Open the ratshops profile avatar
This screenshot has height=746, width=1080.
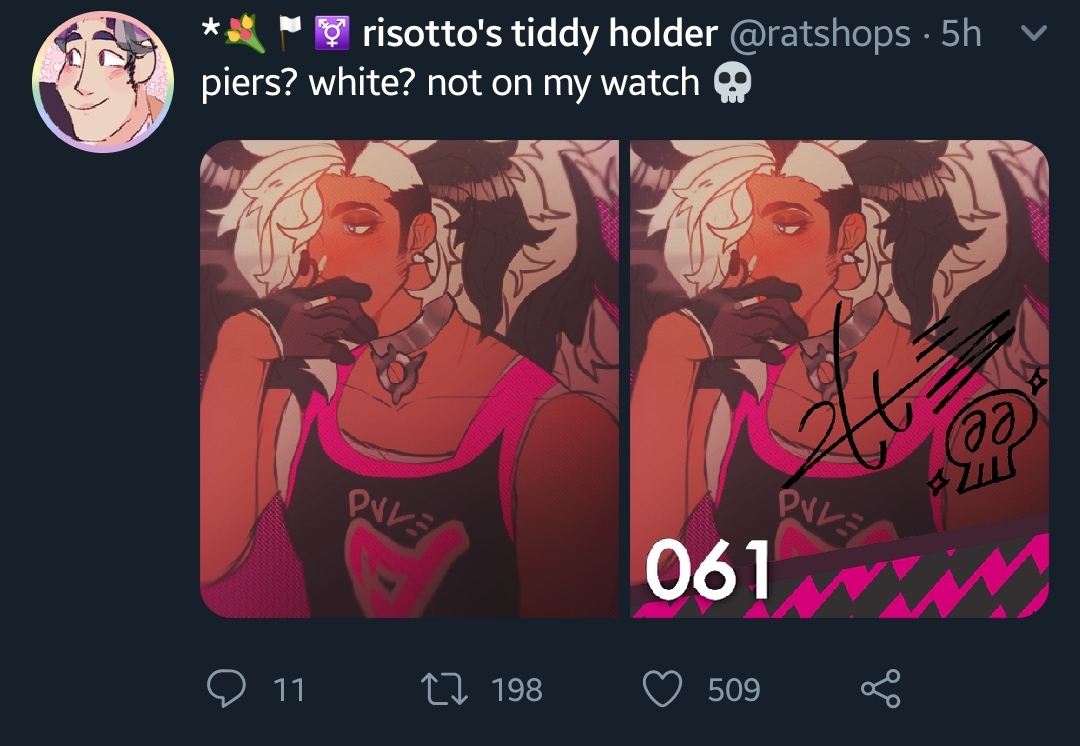point(103,82)
